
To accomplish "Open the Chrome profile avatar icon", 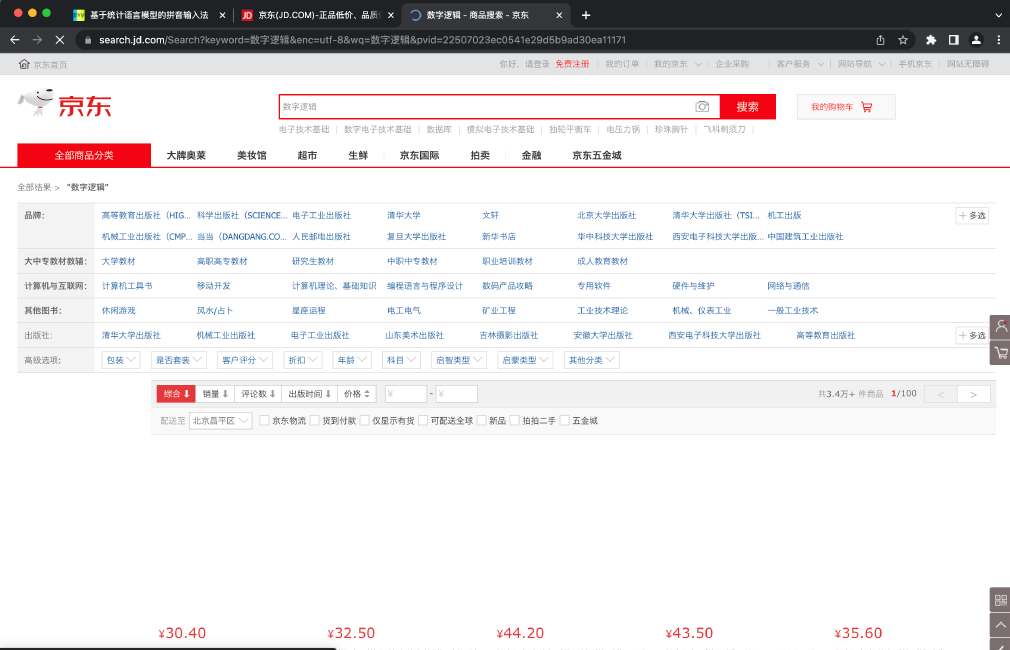I will tap(975, 40).
